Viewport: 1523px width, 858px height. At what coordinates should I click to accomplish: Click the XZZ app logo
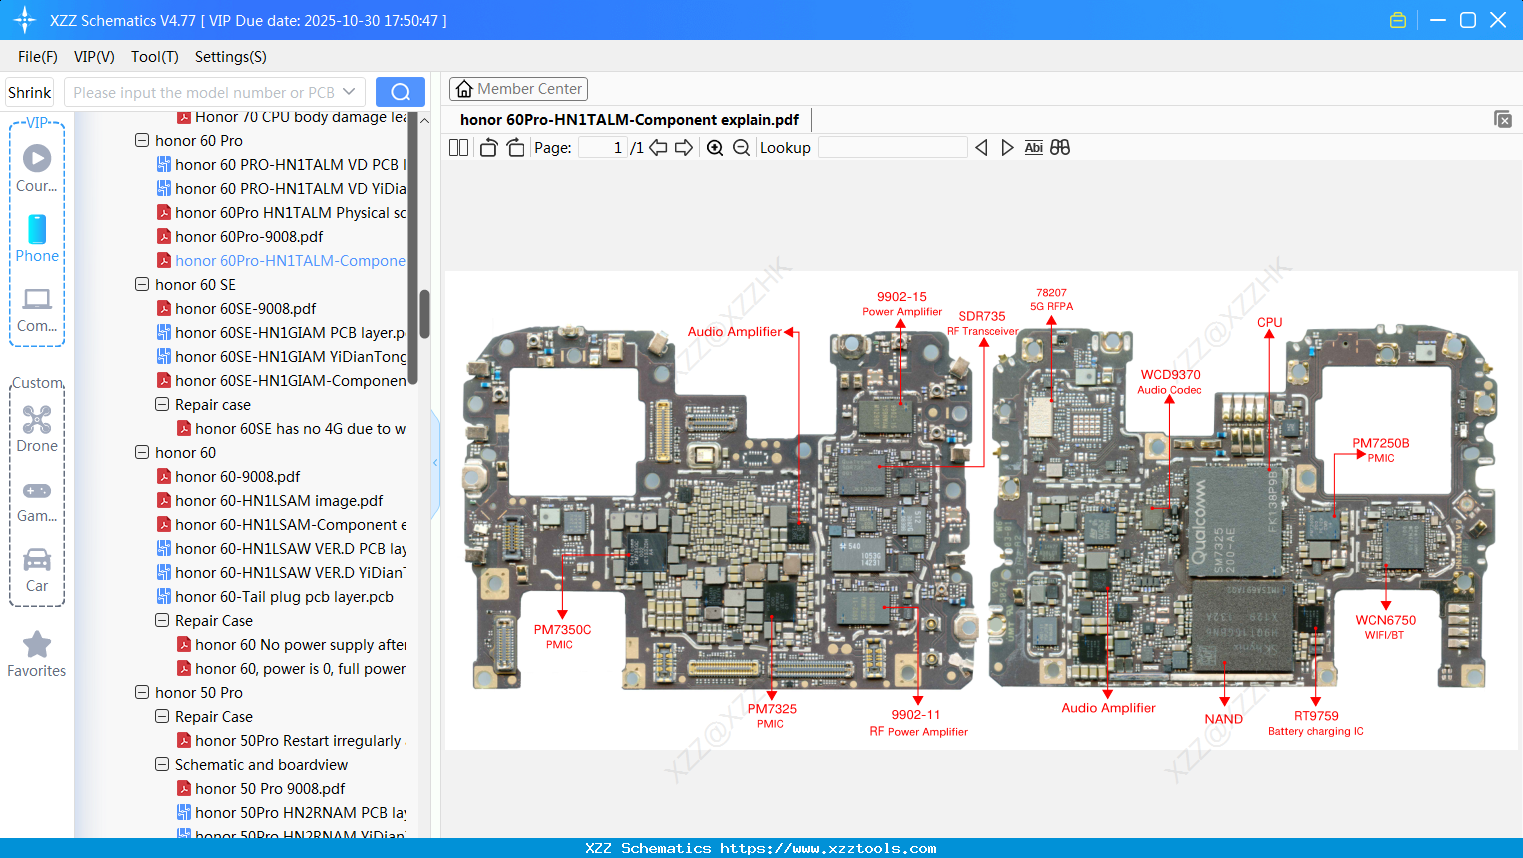[x=24, y=20]
